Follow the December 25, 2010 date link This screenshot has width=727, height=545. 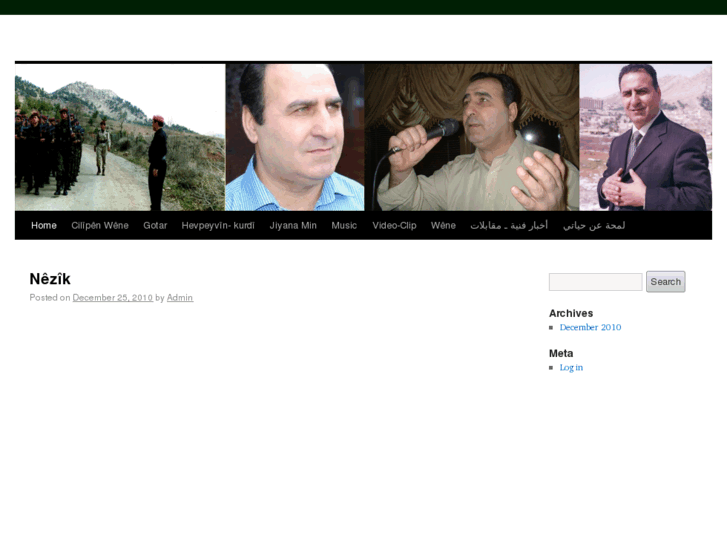pos(113,298)
